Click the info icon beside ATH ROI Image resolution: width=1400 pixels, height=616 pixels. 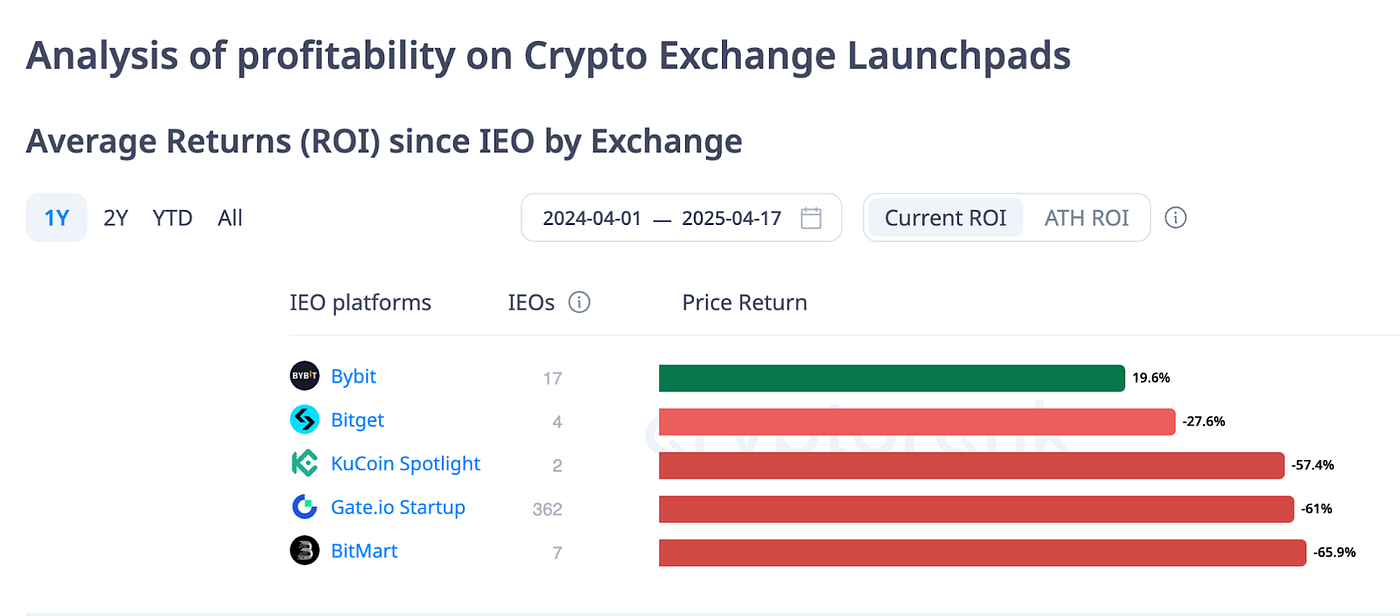tap(1176, 218)
